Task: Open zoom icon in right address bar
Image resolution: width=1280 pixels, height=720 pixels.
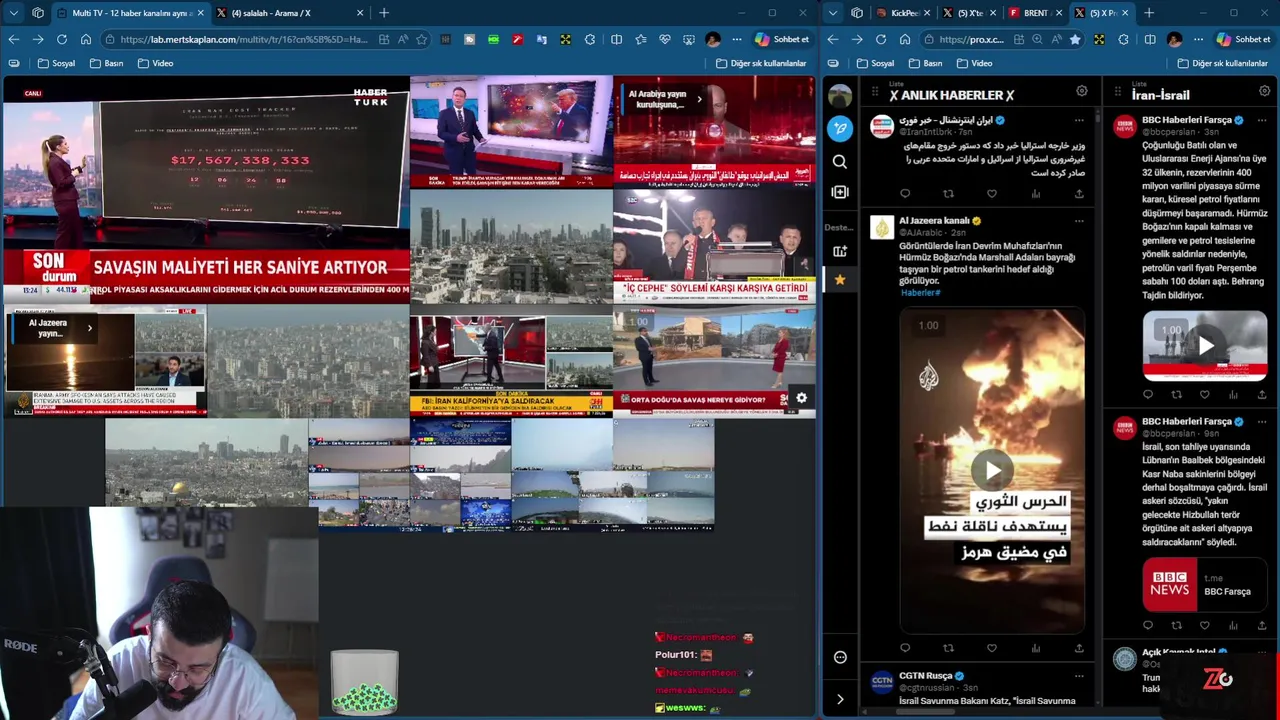Action: pyautogui.click(x=1037, y=39)
